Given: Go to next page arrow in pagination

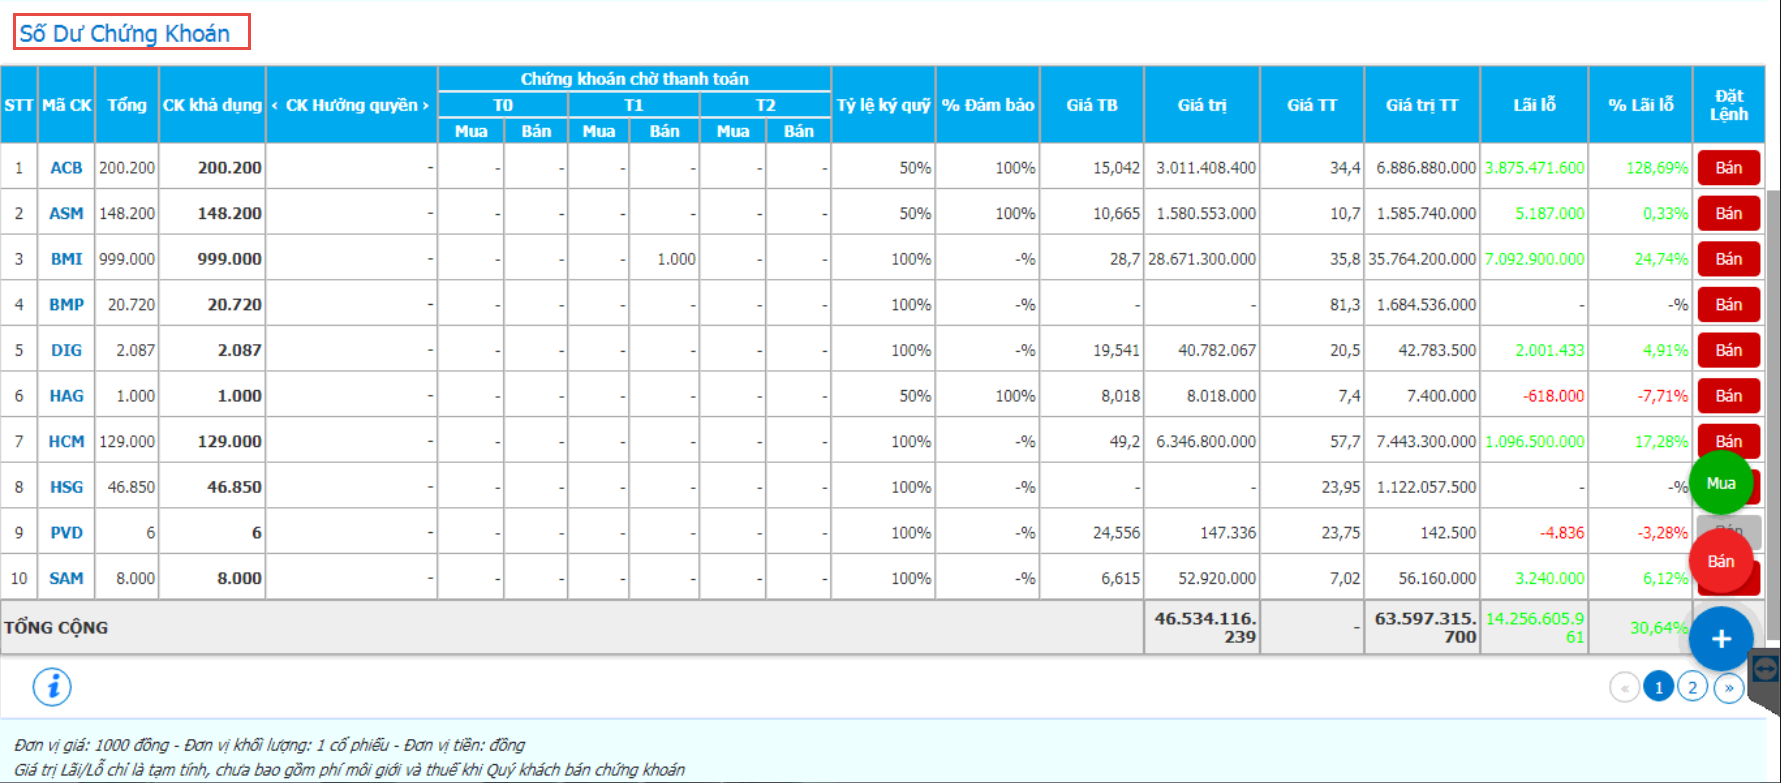Looking at the screenshot, I should pos(1728,688).
